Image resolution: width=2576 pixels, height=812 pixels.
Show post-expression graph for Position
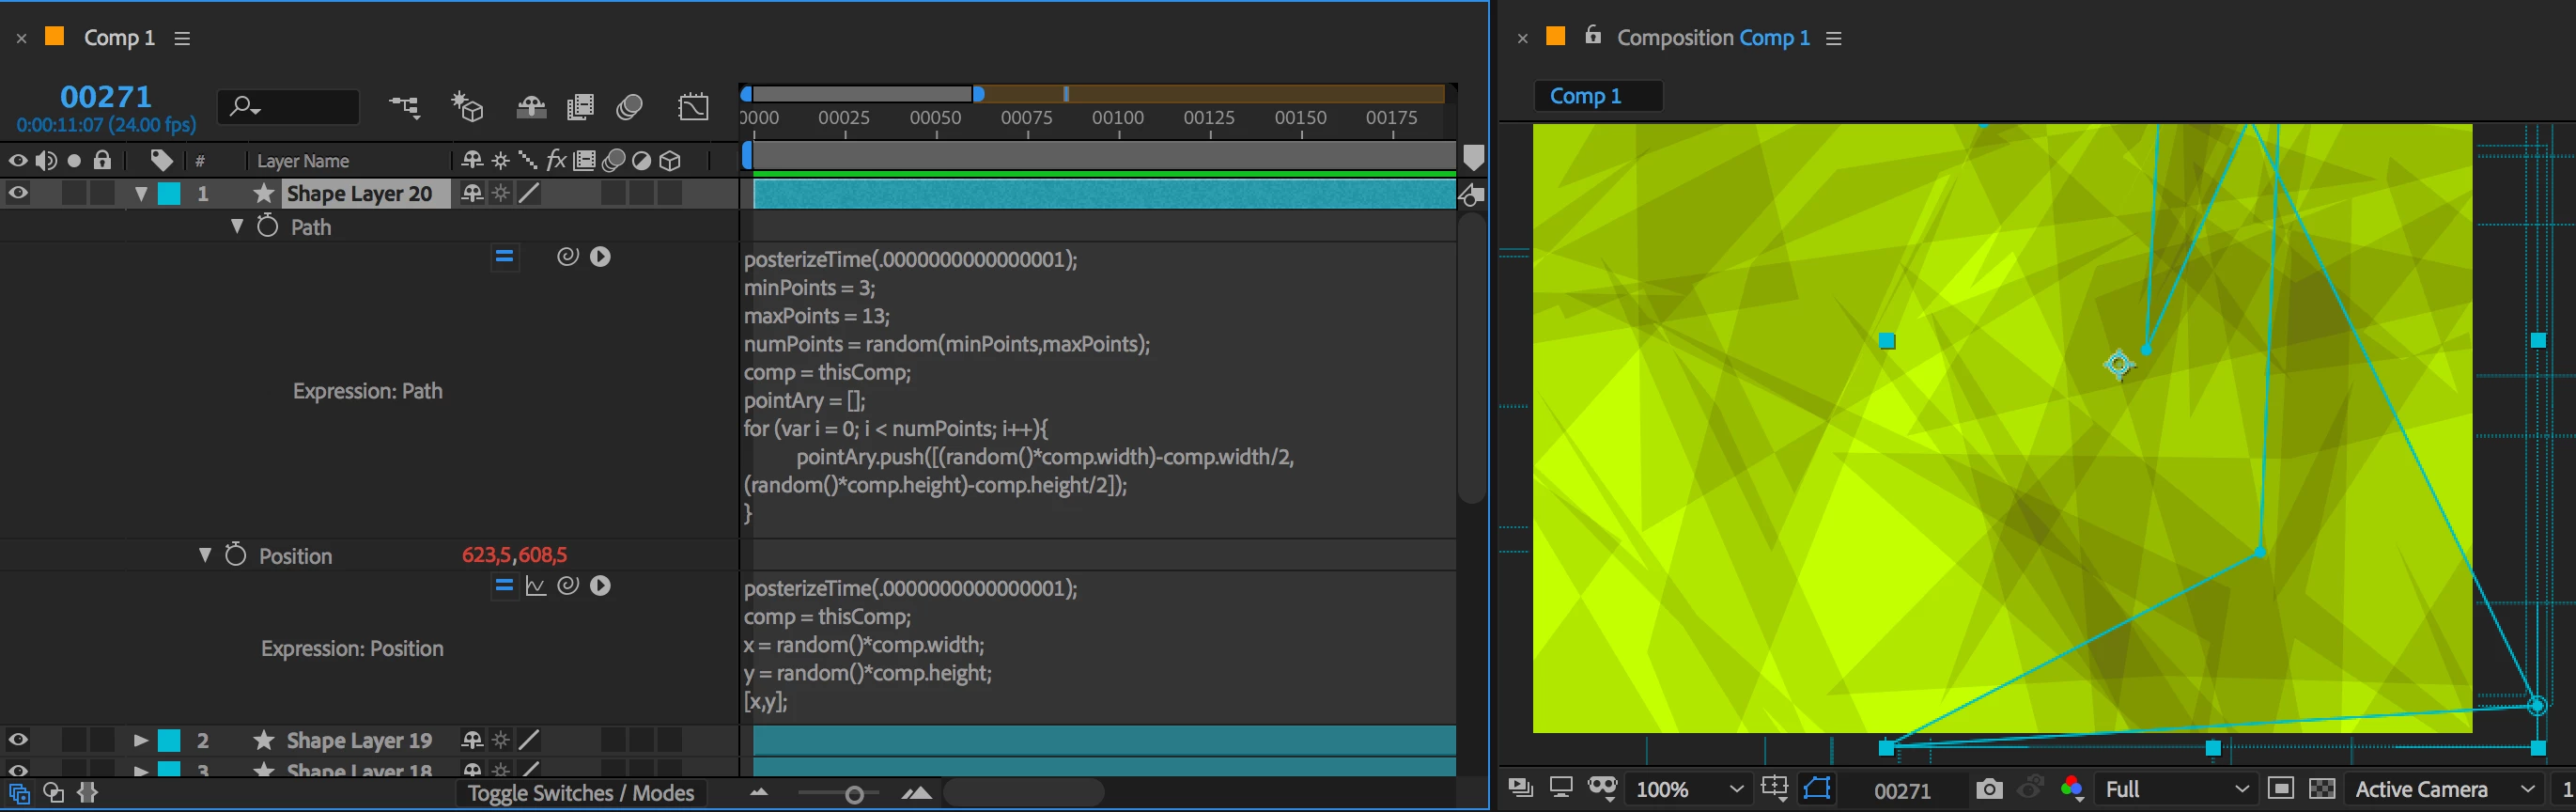536,586
